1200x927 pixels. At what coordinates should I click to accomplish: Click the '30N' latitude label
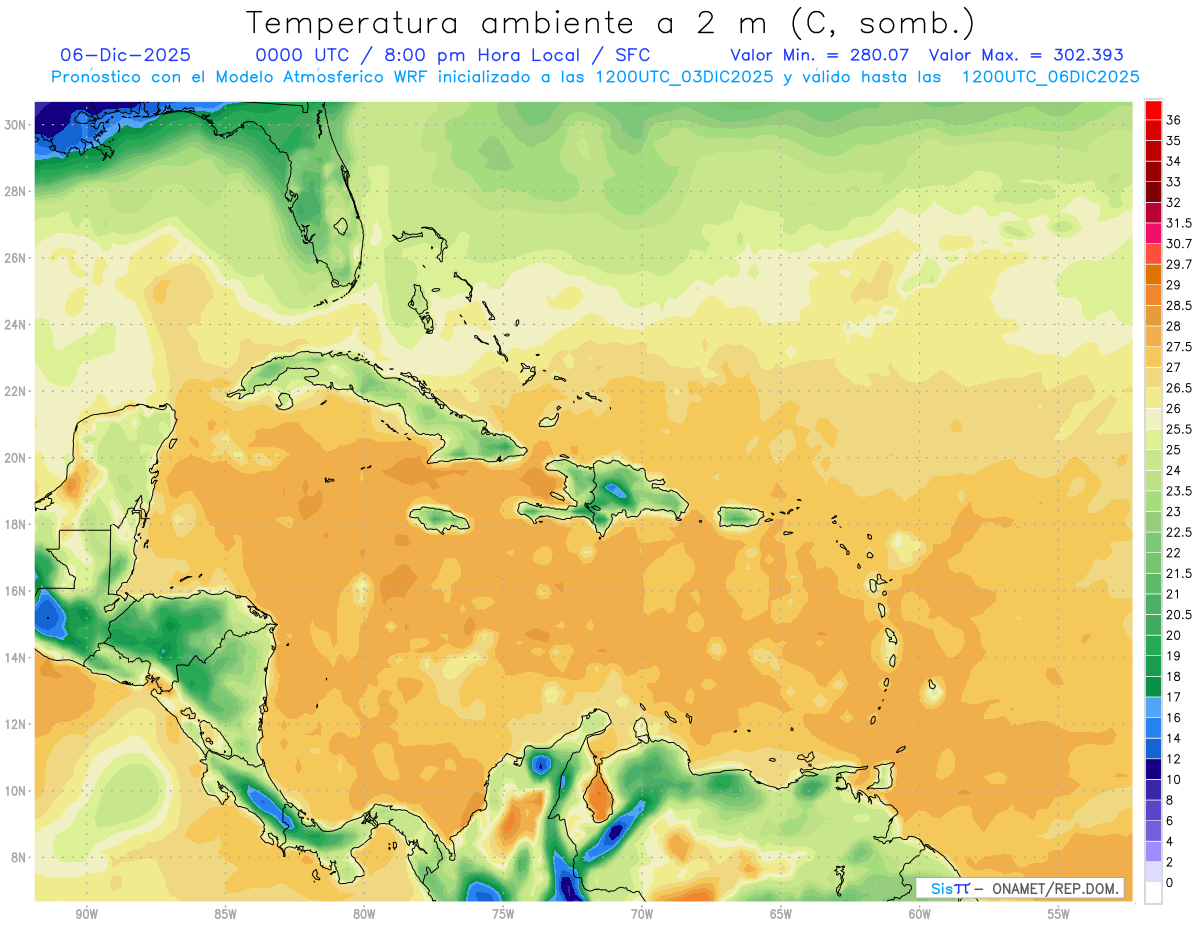[17, 124]
